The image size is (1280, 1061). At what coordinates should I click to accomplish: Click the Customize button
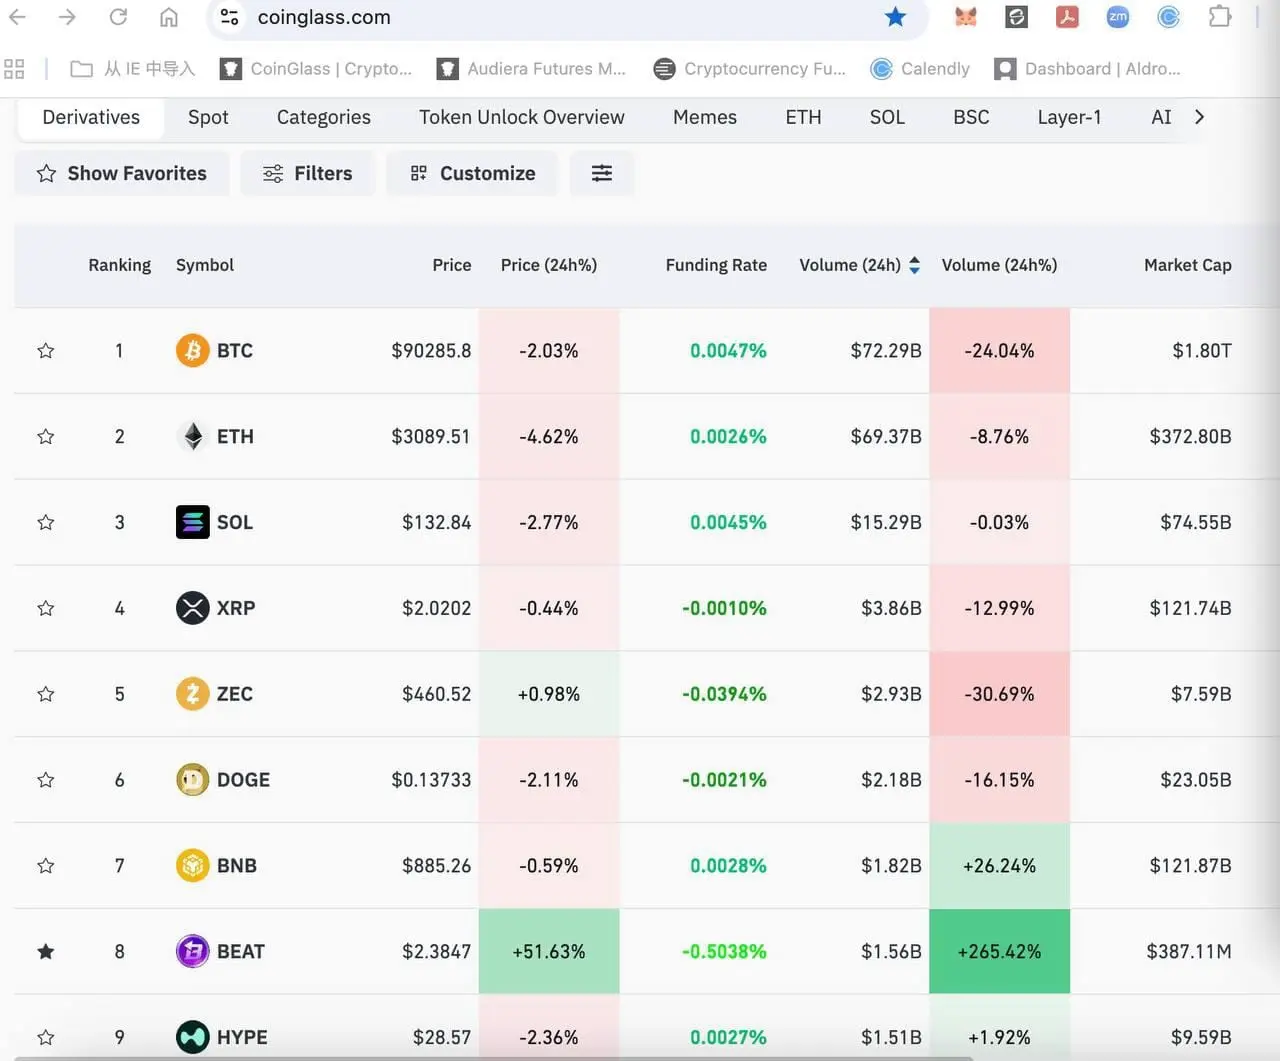(472, 173)
